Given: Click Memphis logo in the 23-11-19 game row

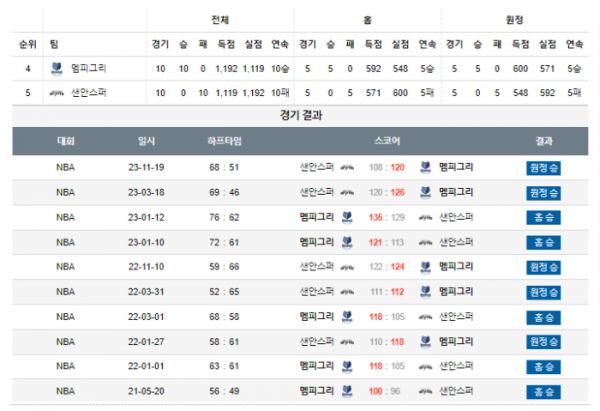Looking at the screenshot, I should point(426,167).
